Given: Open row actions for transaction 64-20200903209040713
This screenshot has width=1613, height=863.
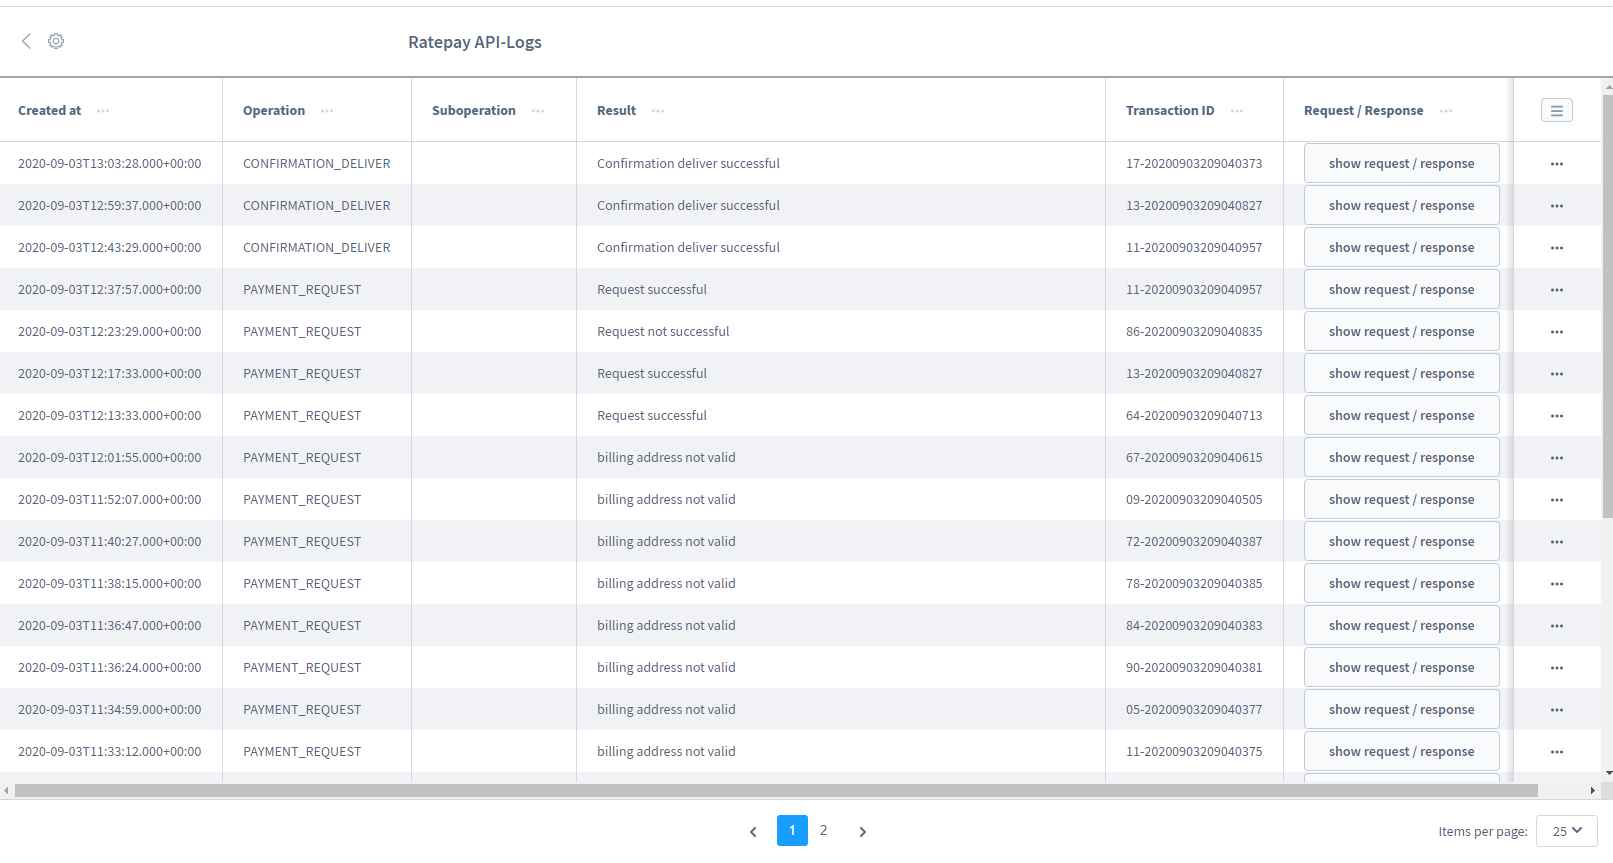Looking at the screenshot, I should pyautogui.click(x=1557, y=416).
